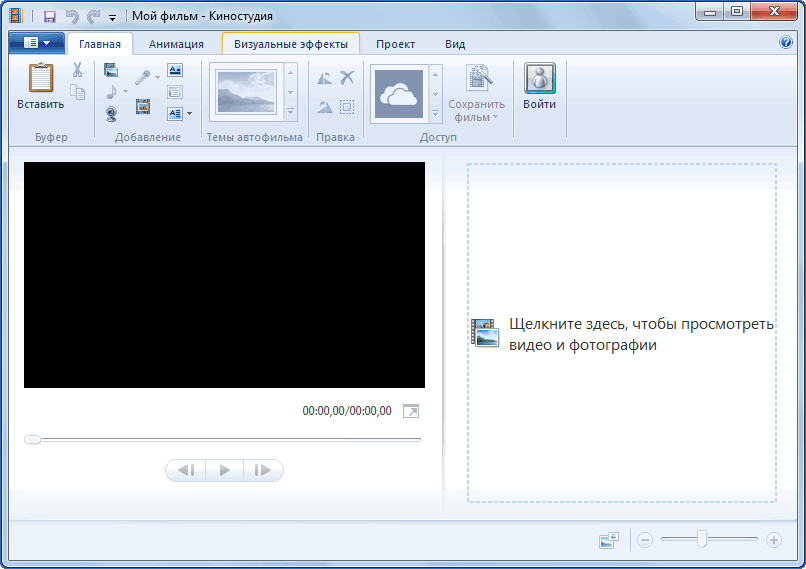Click the black video preview area
806x569 pixels.
click(x=224, y=275)
